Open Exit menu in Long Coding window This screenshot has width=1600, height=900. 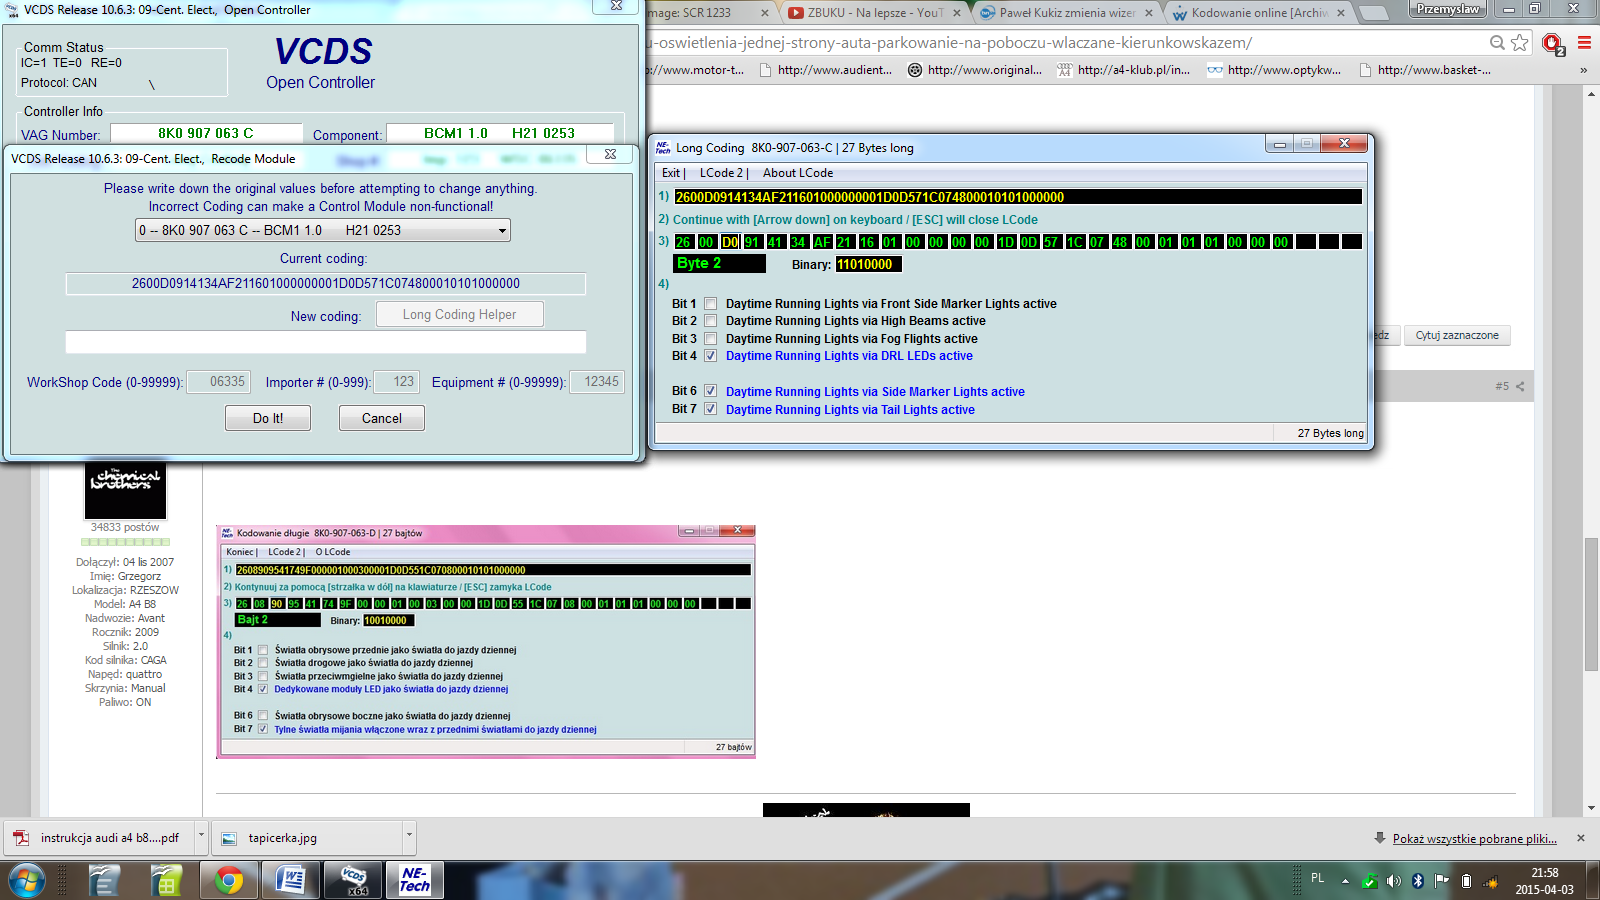point(671,173)
